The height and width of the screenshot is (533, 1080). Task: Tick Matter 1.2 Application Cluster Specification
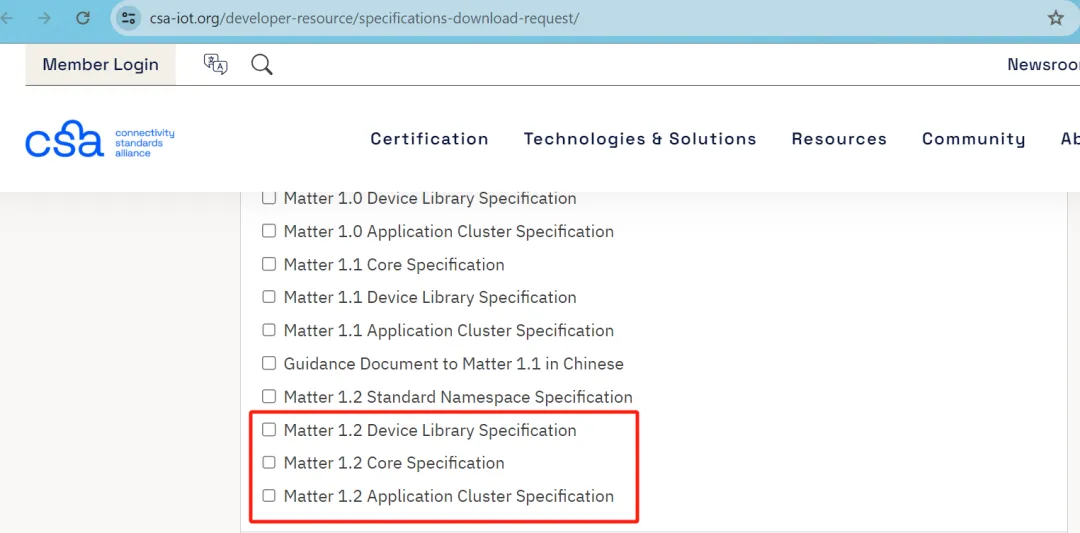[269, 496]
